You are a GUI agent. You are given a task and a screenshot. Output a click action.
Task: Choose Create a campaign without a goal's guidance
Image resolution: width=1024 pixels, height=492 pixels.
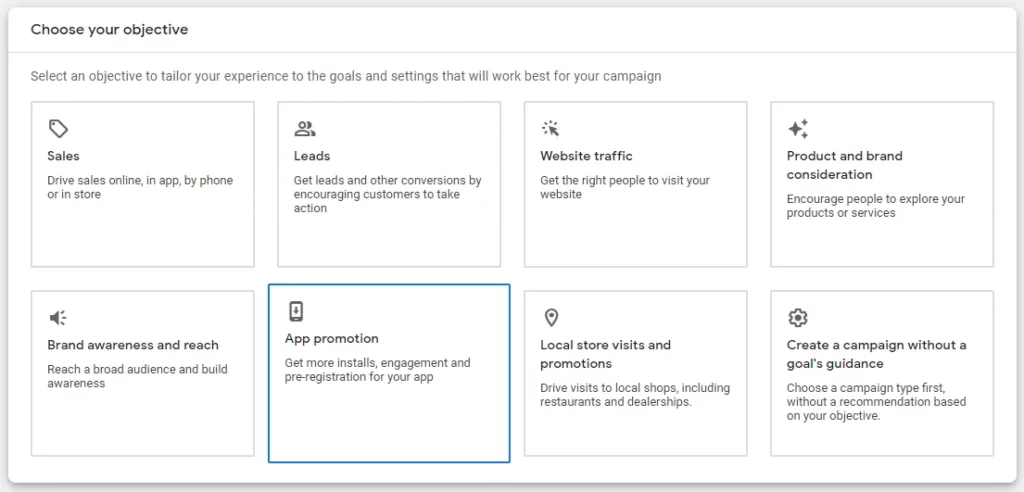click(x=876, y=354)
